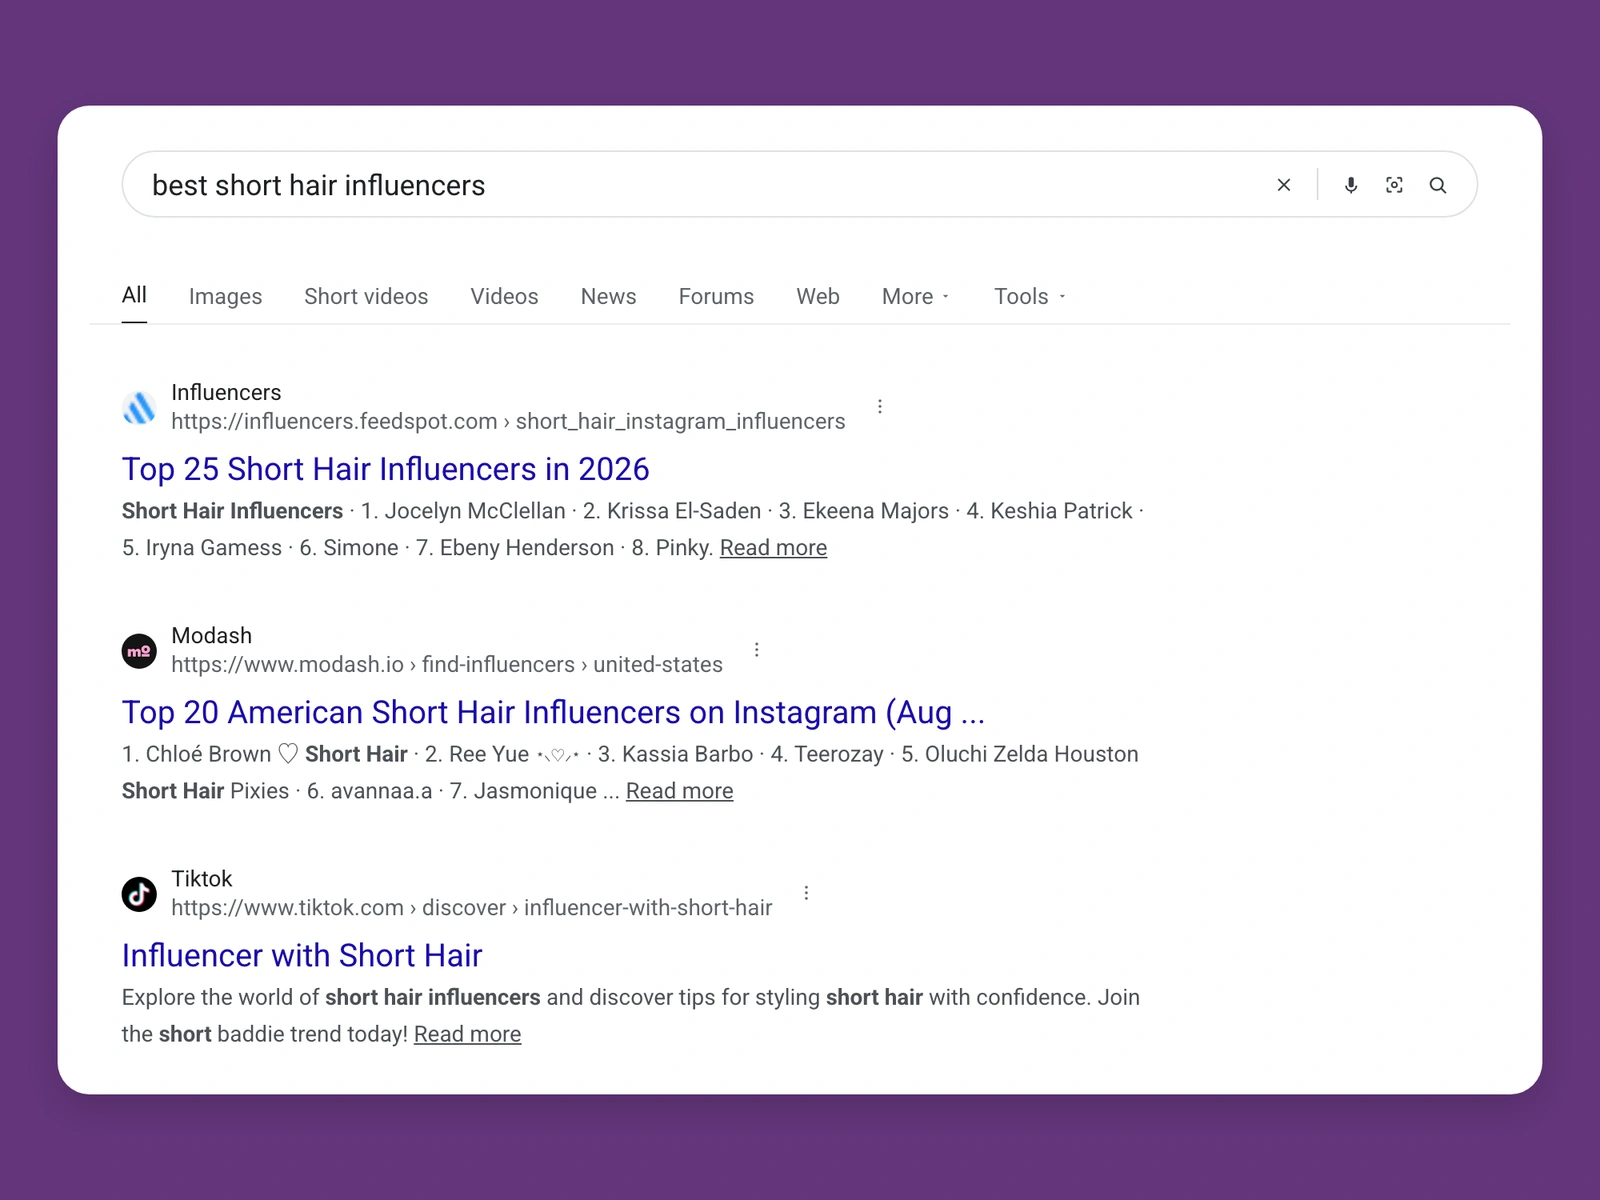Image resolution: width=1600 pixels, height=1200 pixels.
Task: Select the All results tab
Action: pos(134,295)
